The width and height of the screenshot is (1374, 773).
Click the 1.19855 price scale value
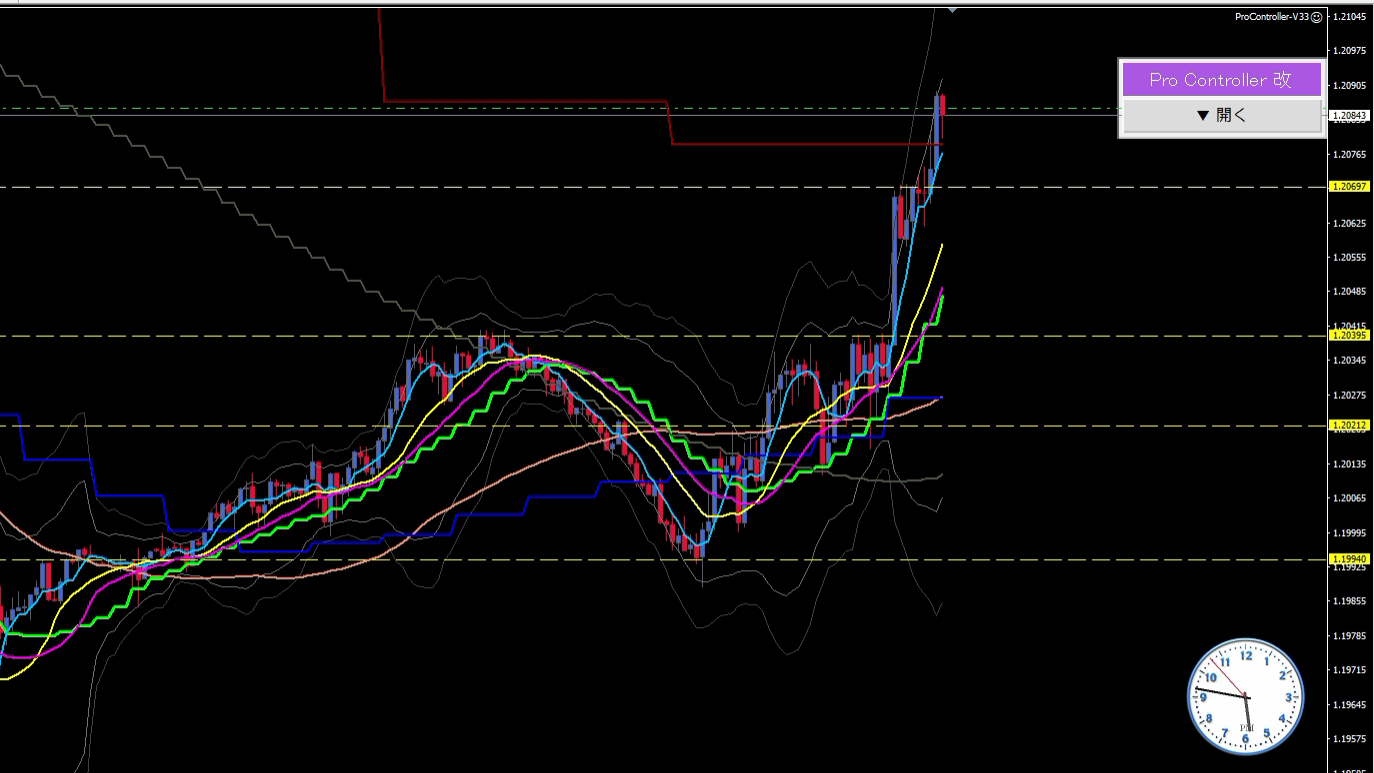pos(1351,601)
